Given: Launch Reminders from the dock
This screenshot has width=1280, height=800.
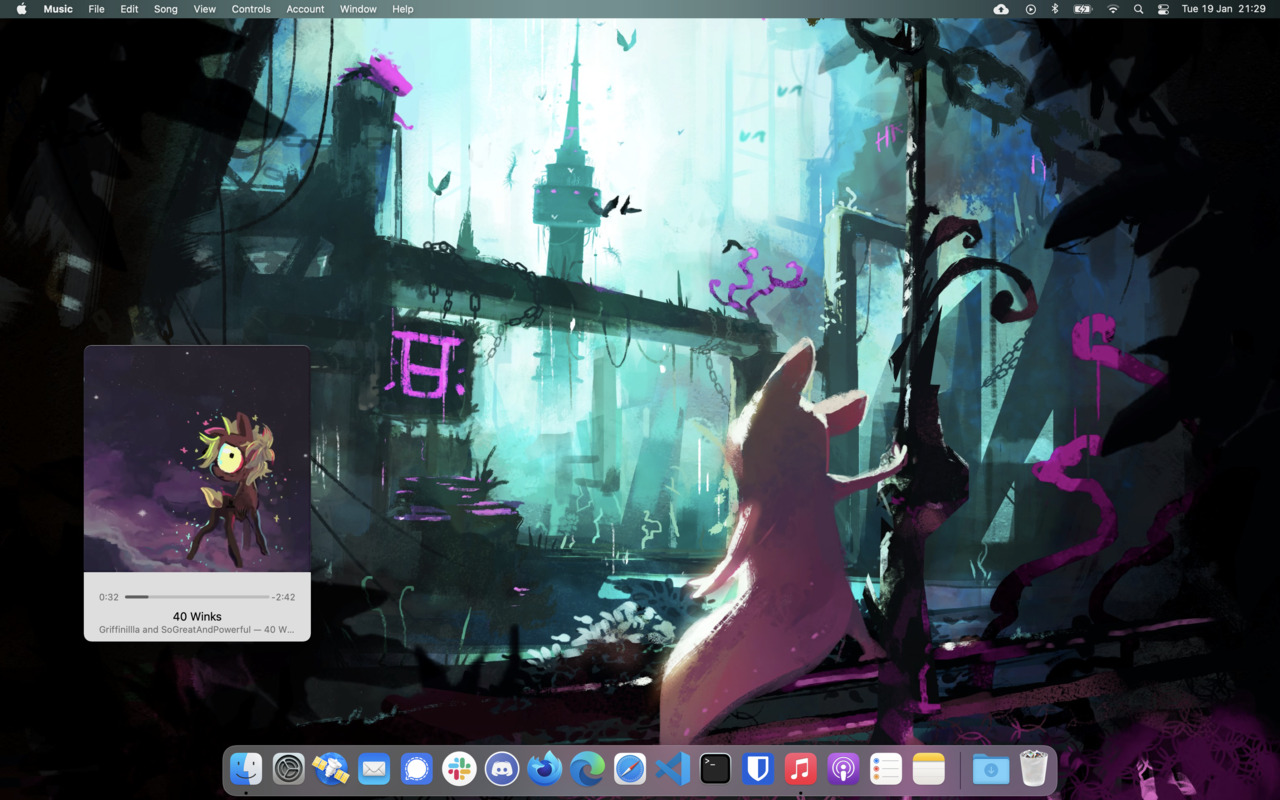Looking at the screenshot, I should click(x=886, y=769).
